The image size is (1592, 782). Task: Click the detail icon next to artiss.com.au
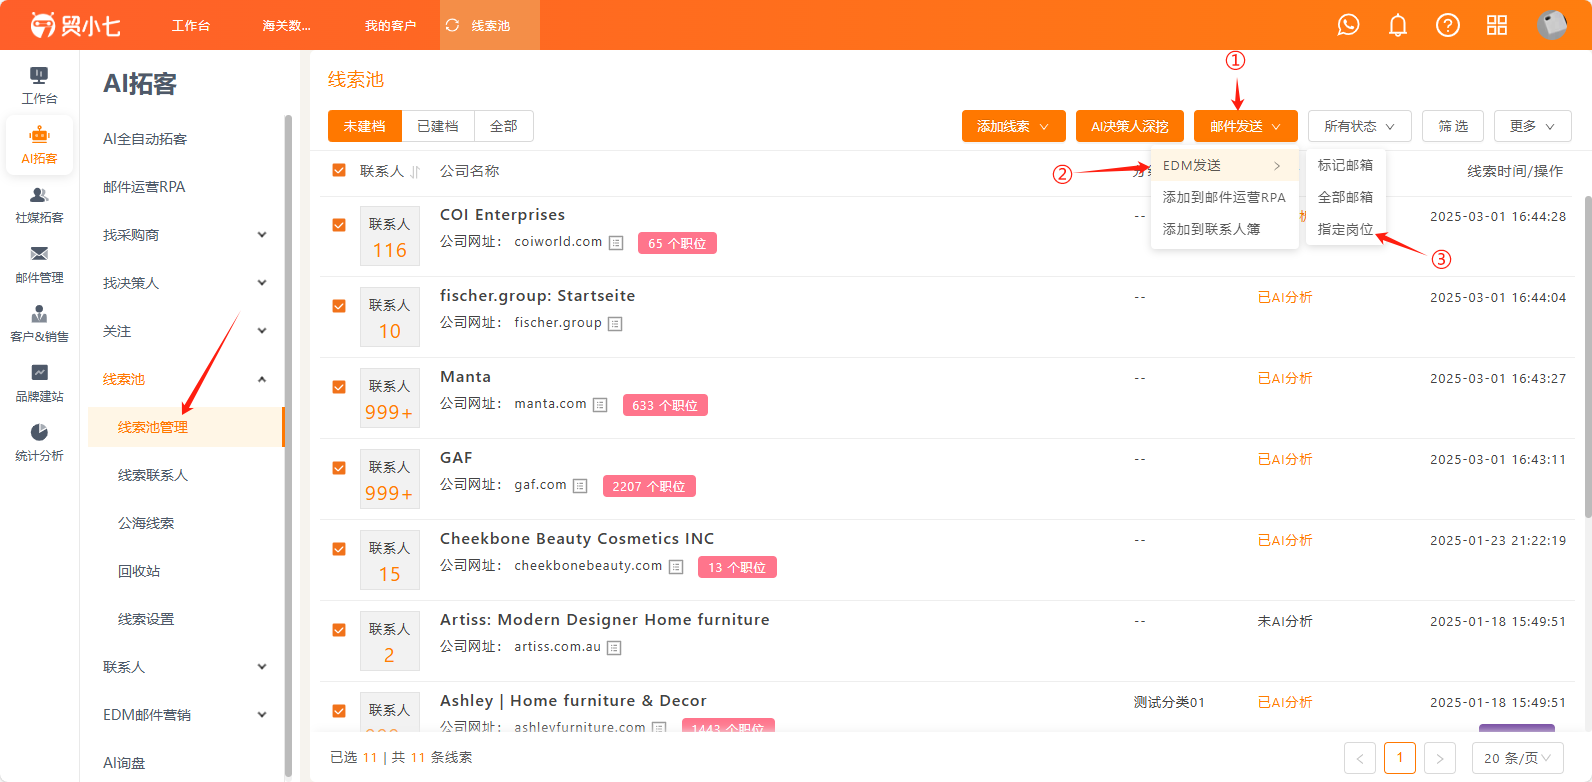614,648
